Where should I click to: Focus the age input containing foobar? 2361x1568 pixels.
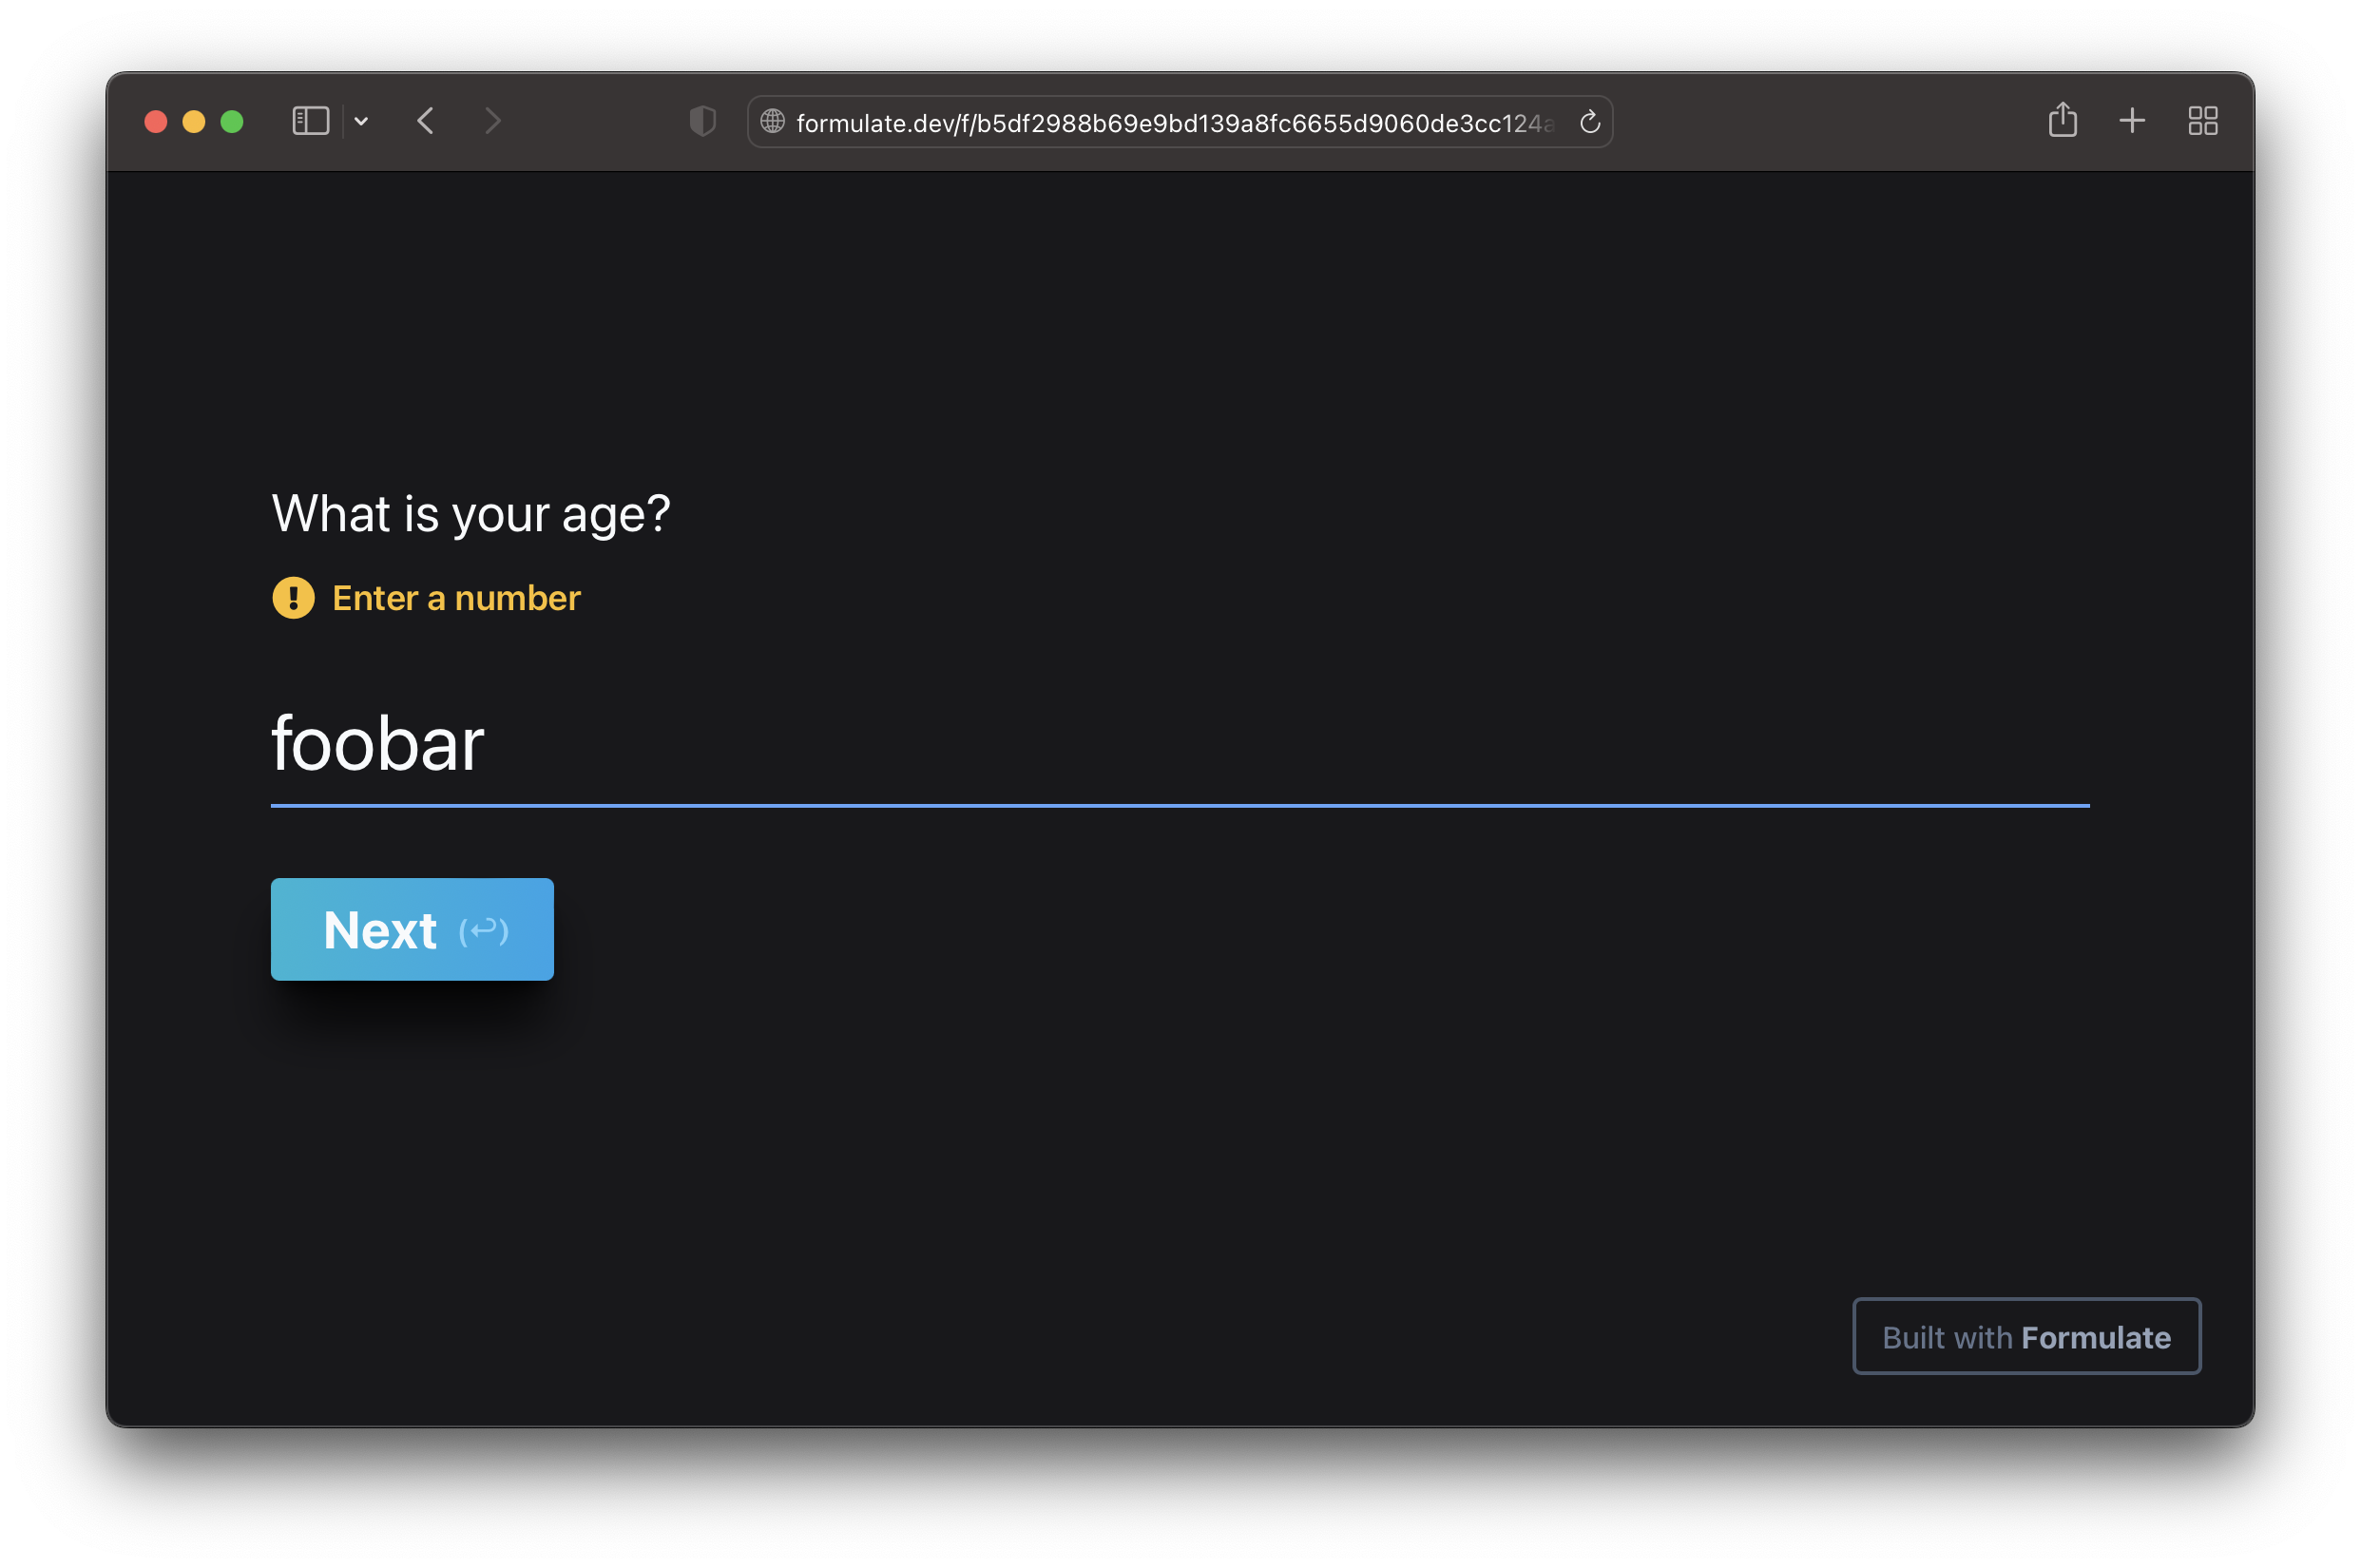point(1178,745)
